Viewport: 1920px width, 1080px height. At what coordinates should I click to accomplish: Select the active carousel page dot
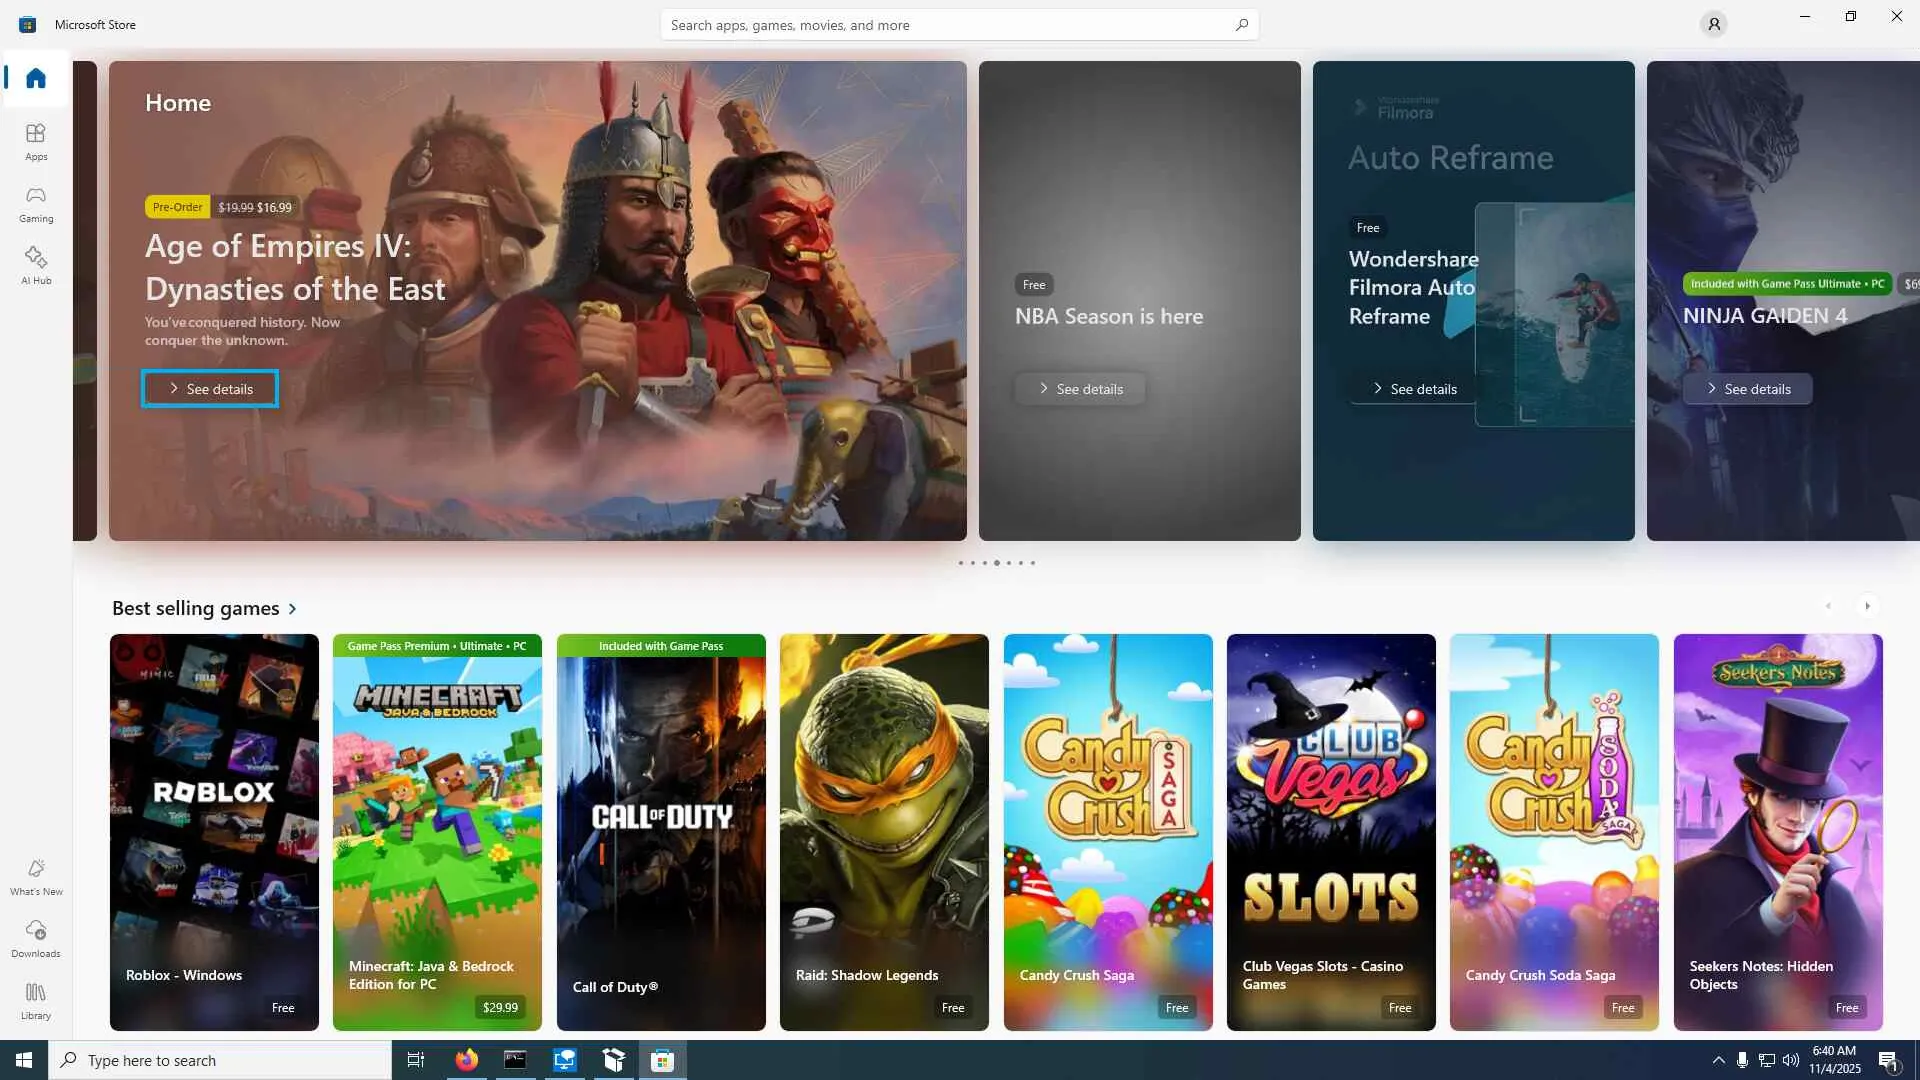click(996, 563)
